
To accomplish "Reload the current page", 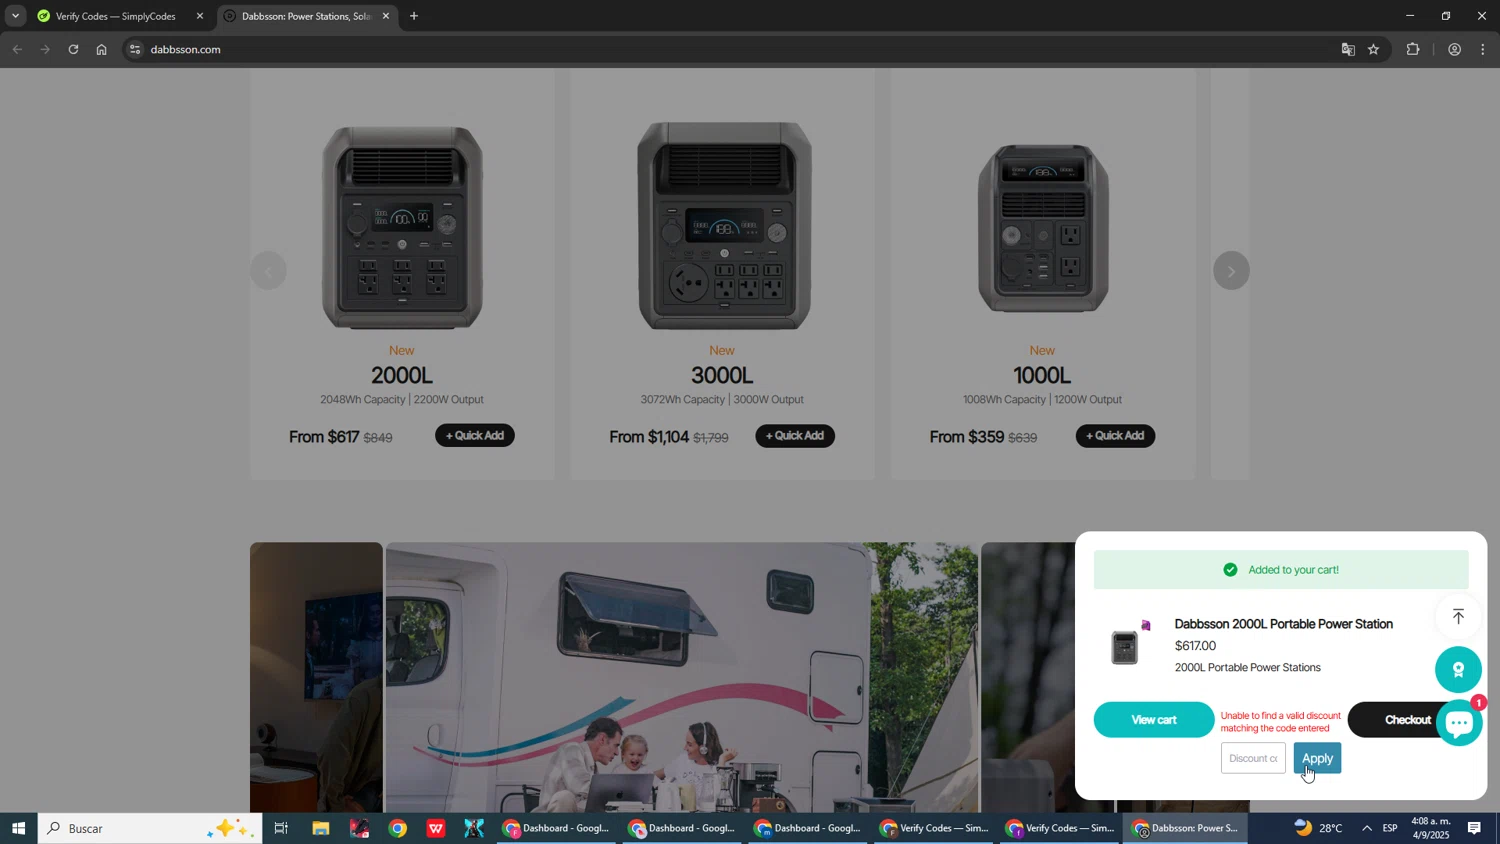I will (73, 49).
